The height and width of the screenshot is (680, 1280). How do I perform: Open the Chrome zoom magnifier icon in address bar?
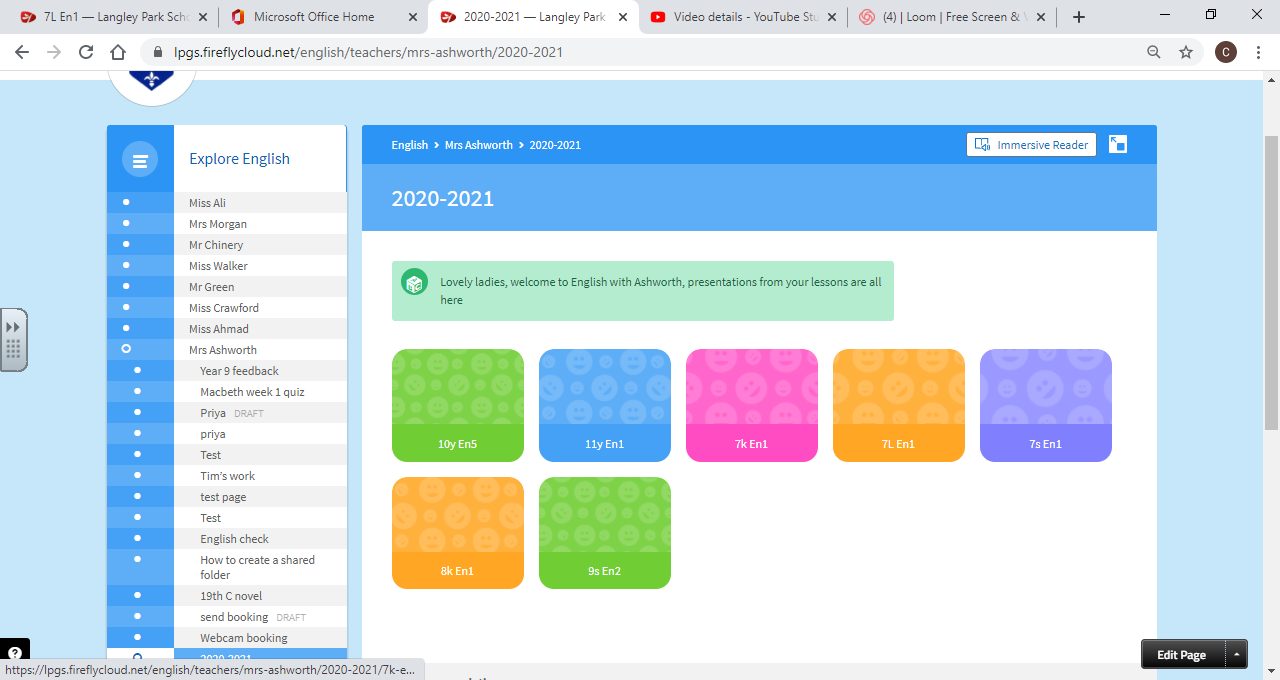coord(1154,52)
